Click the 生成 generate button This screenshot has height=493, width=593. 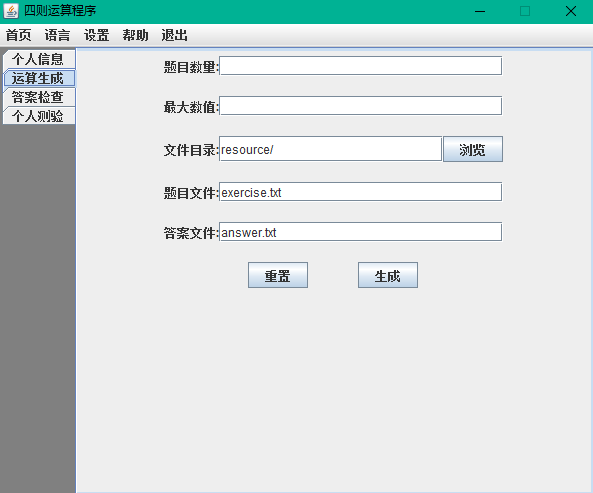tap(388, 275)
